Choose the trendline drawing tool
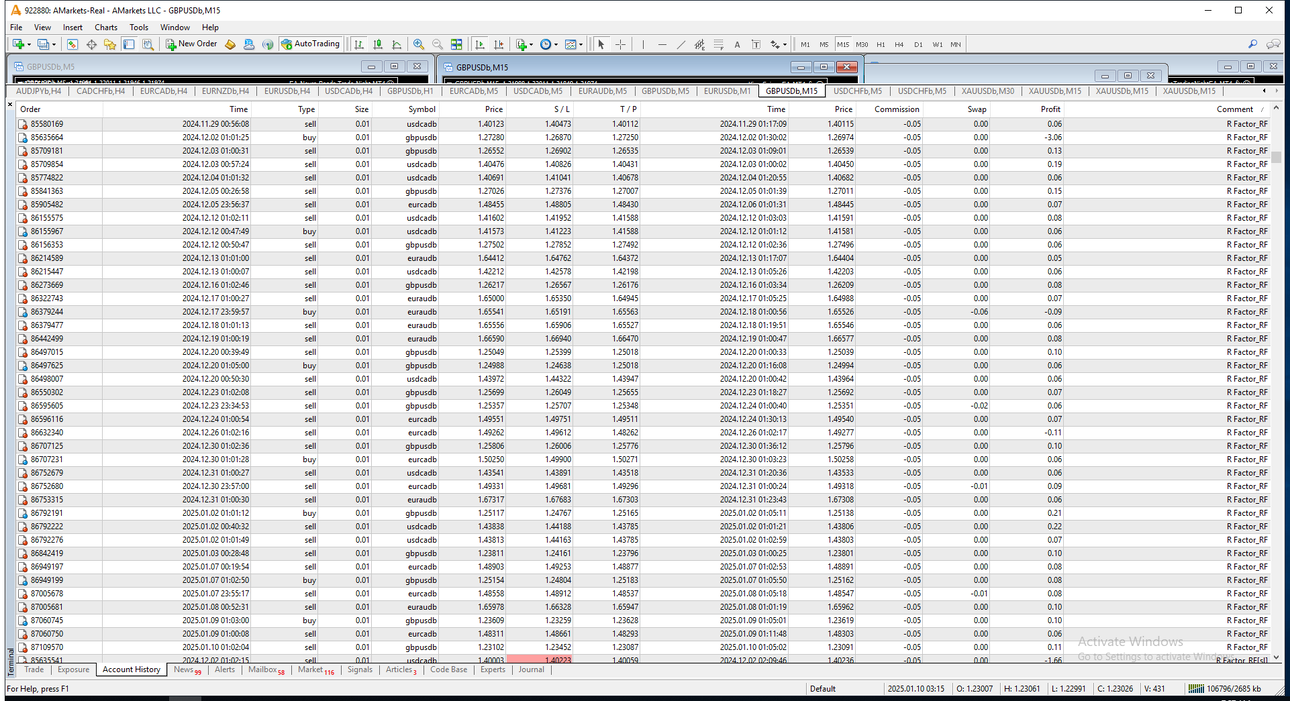The width and height of the screenshot is (1290, 701). [x=681, y=44]
